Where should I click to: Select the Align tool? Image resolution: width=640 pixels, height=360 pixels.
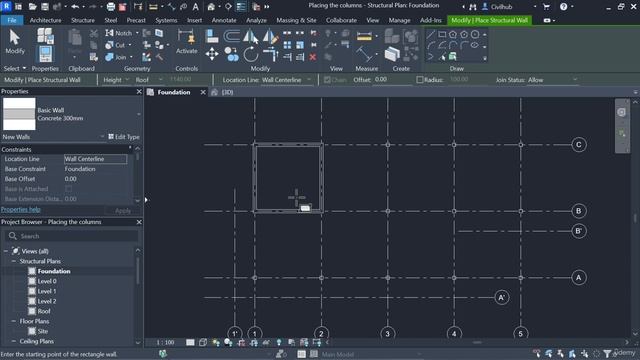point(212,36)
